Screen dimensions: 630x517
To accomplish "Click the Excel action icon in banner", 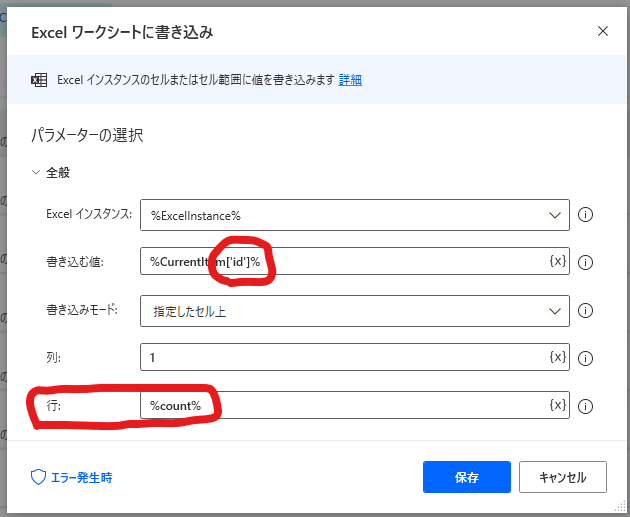I will point(39,80).
